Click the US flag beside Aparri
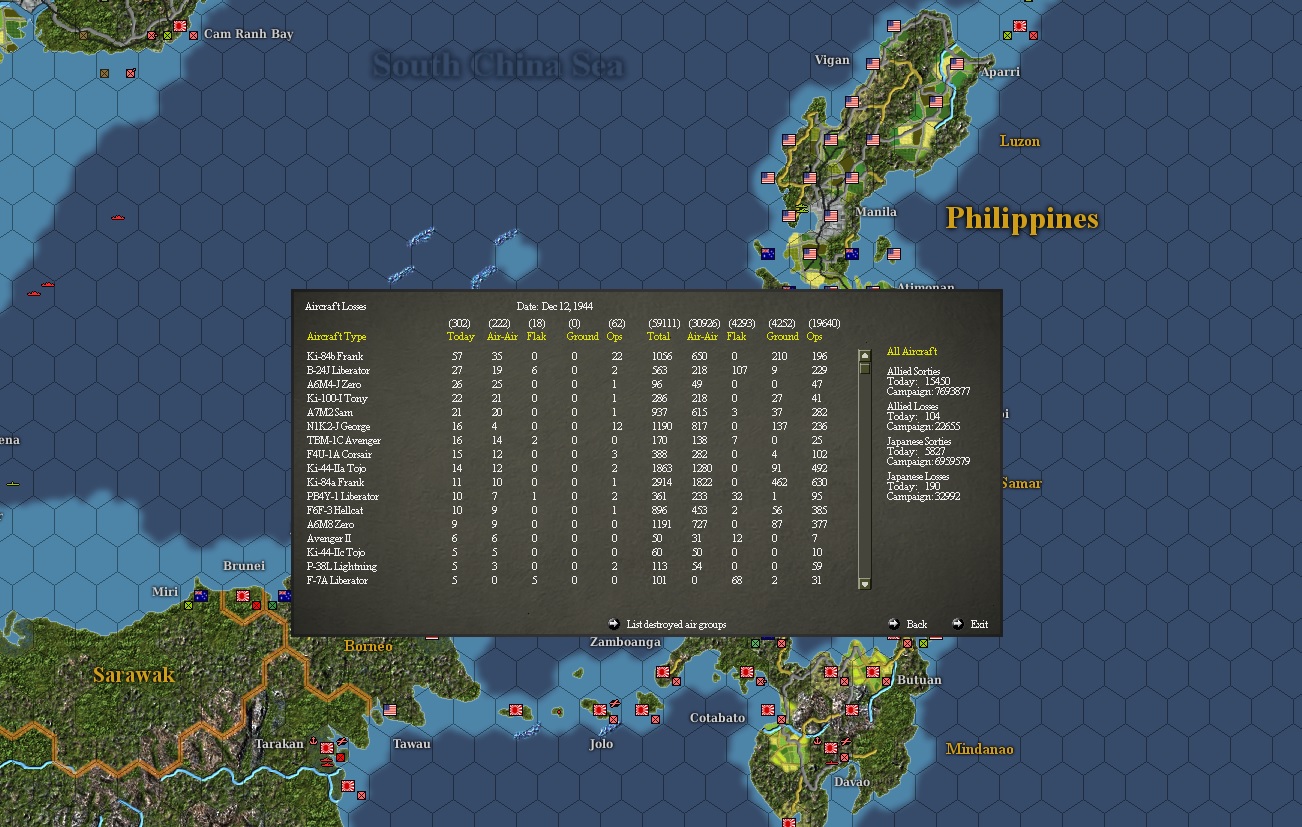Viewport: 1302px width, 827px height. click(957, 64)
